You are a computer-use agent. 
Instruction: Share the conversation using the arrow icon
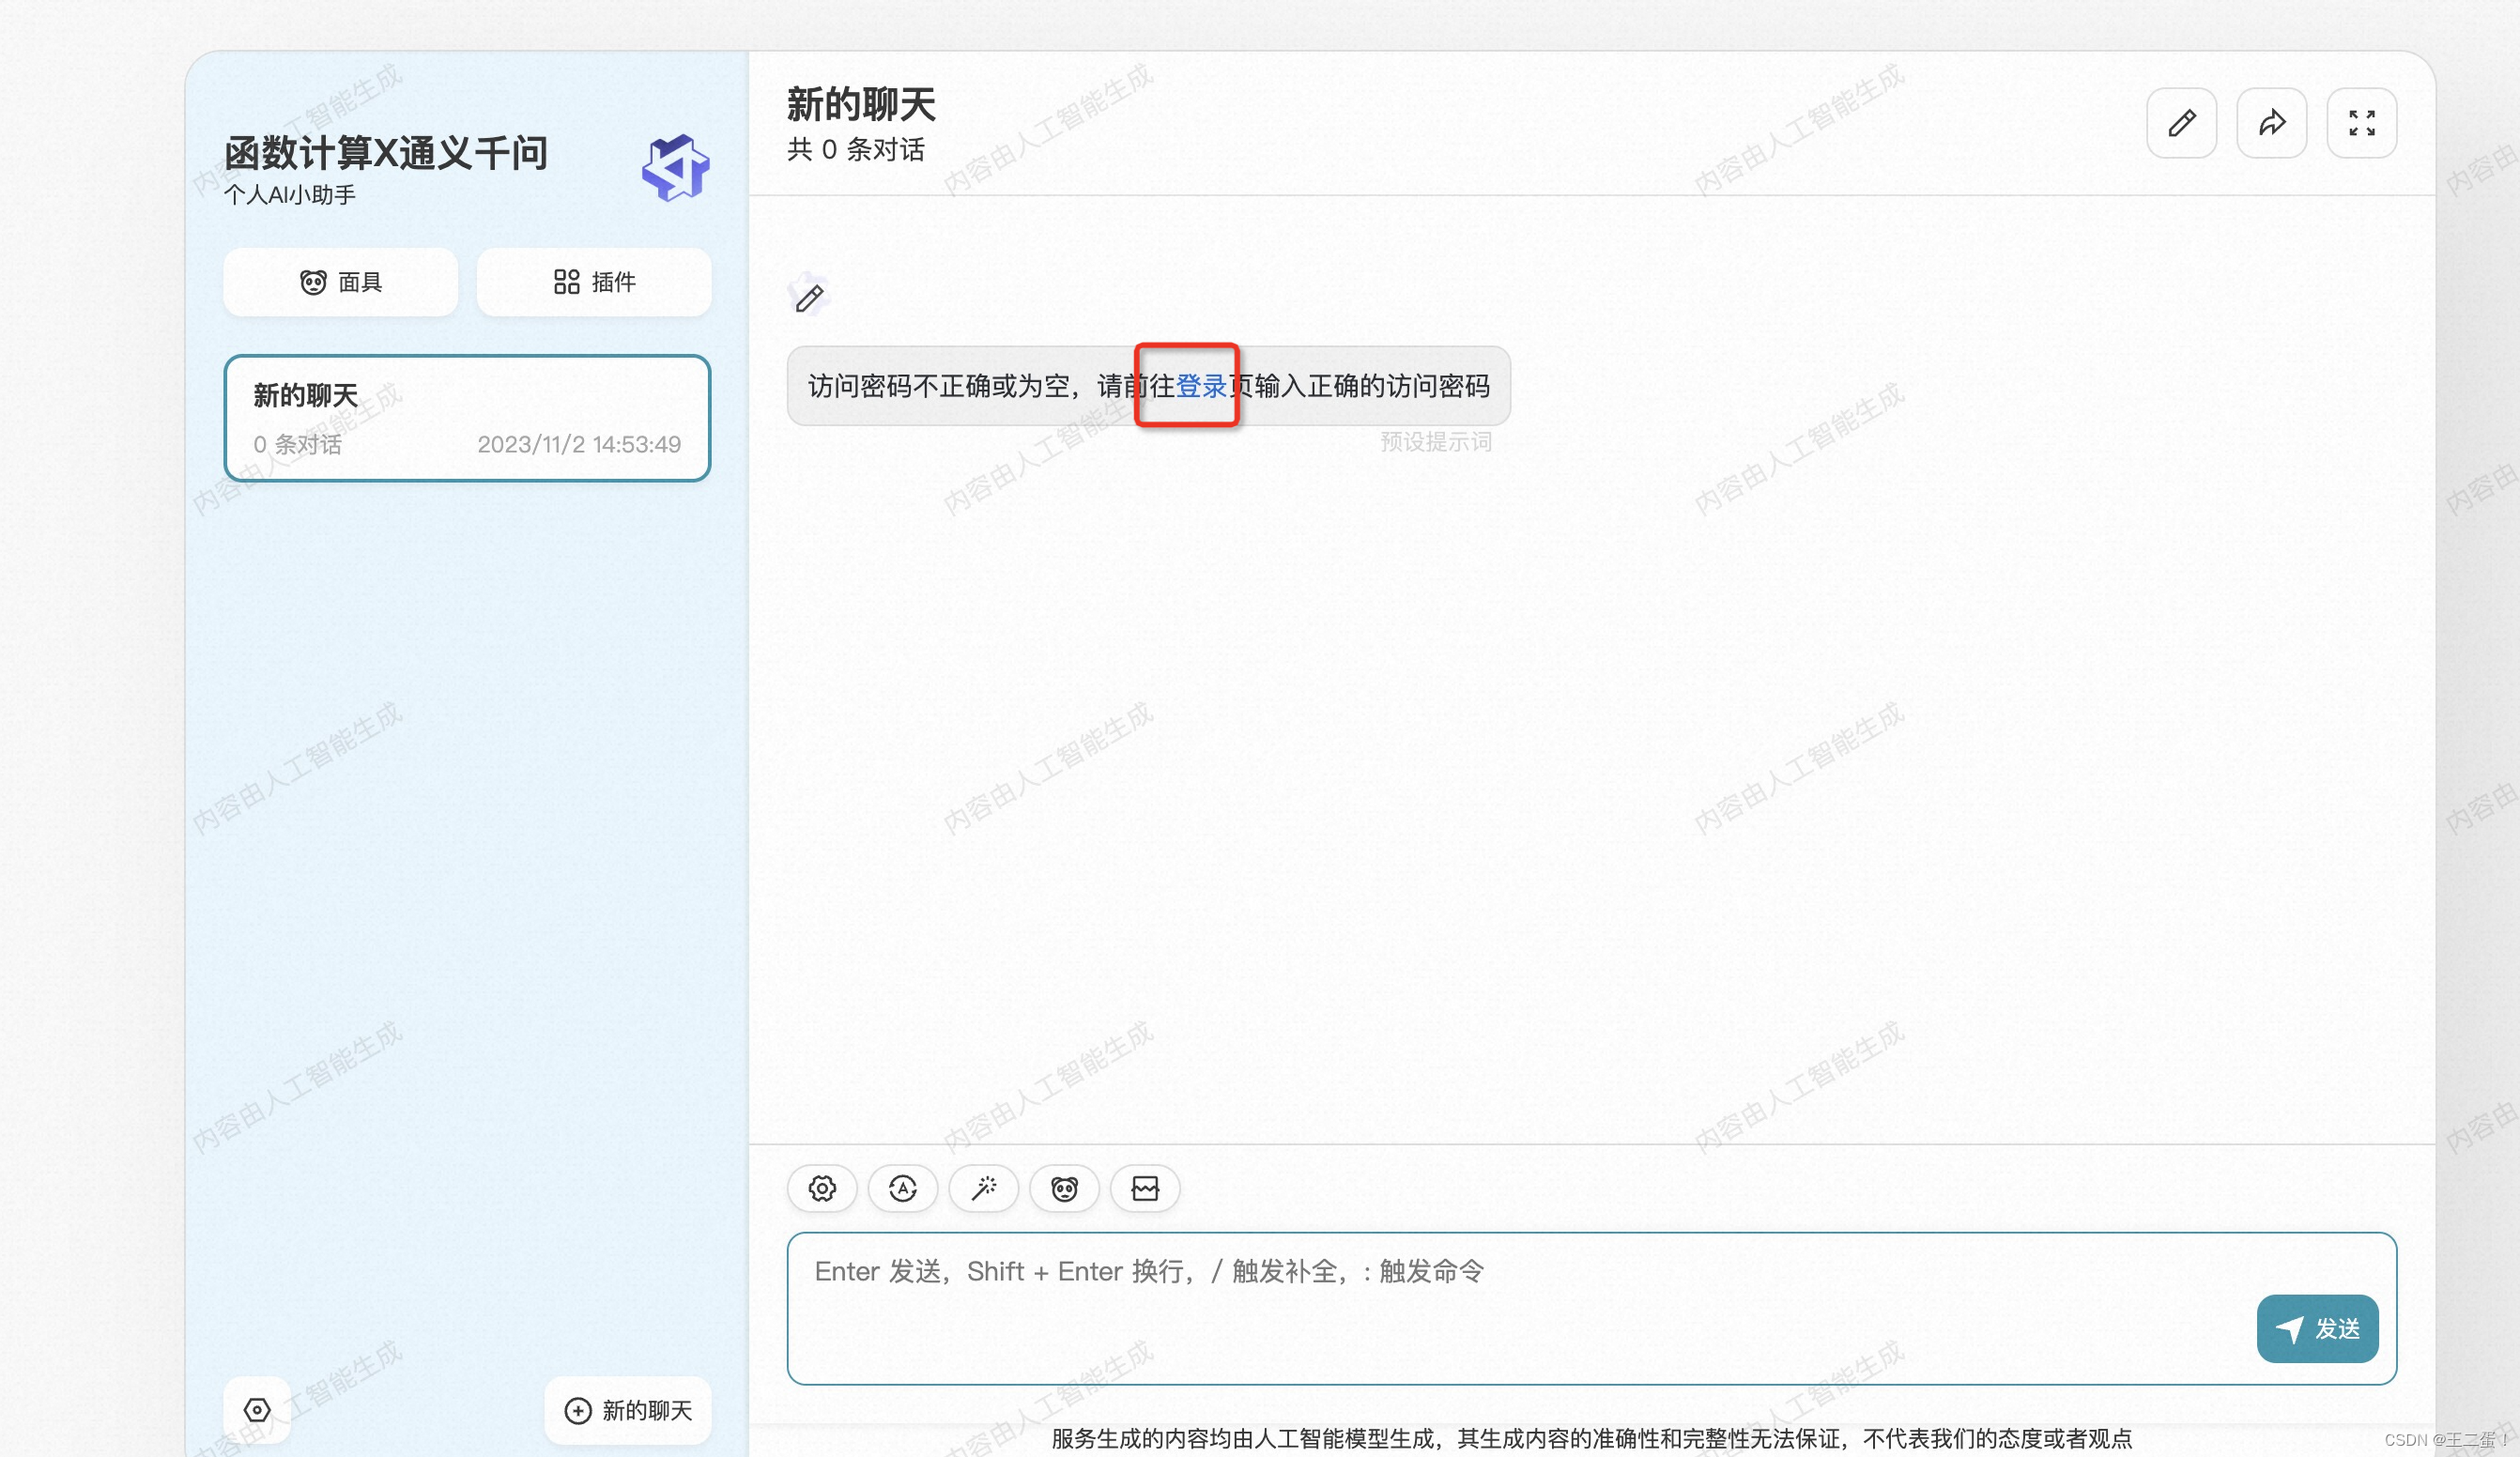[x=2271, y=123]
